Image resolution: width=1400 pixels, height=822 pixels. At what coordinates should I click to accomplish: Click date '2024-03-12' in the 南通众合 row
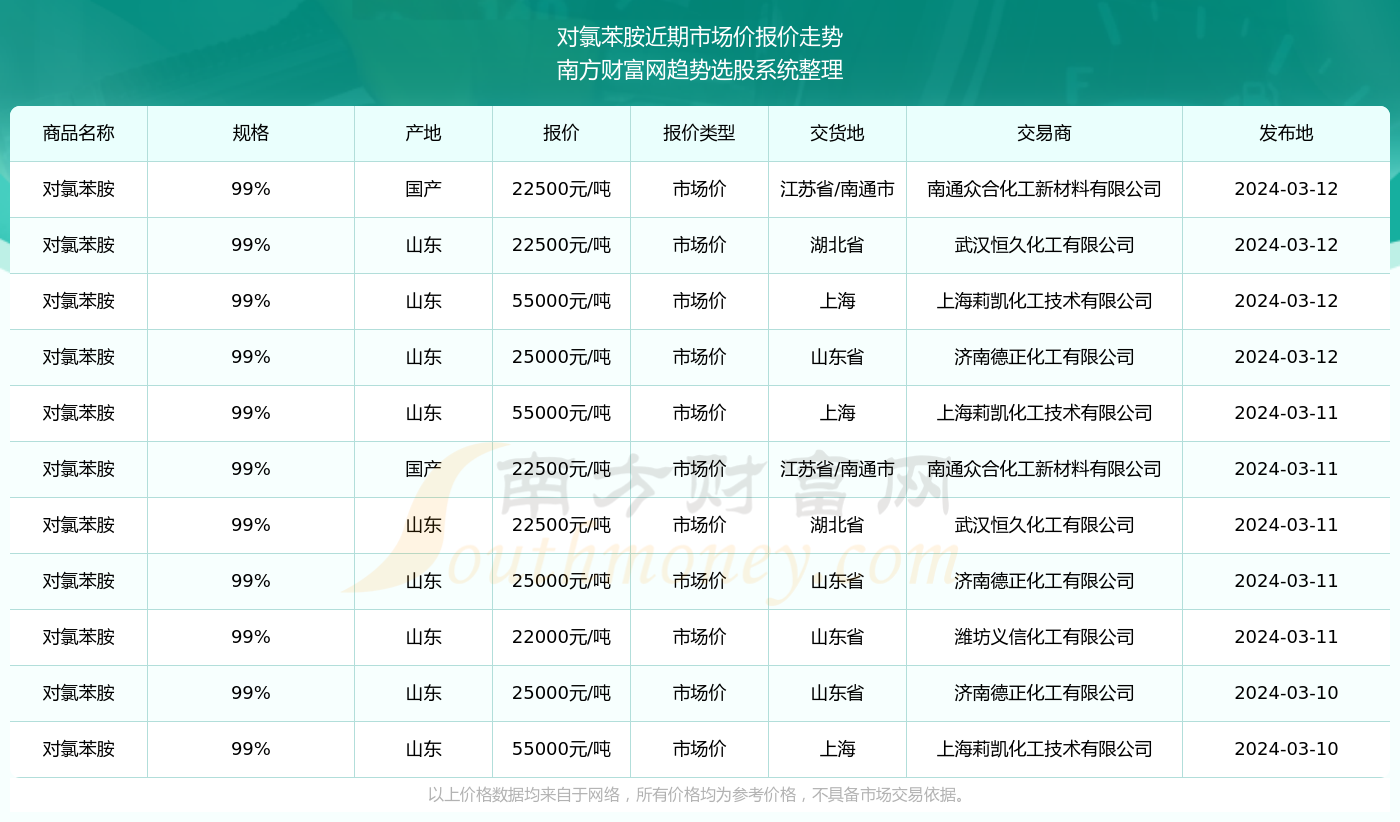click(x=1286, y=189)
